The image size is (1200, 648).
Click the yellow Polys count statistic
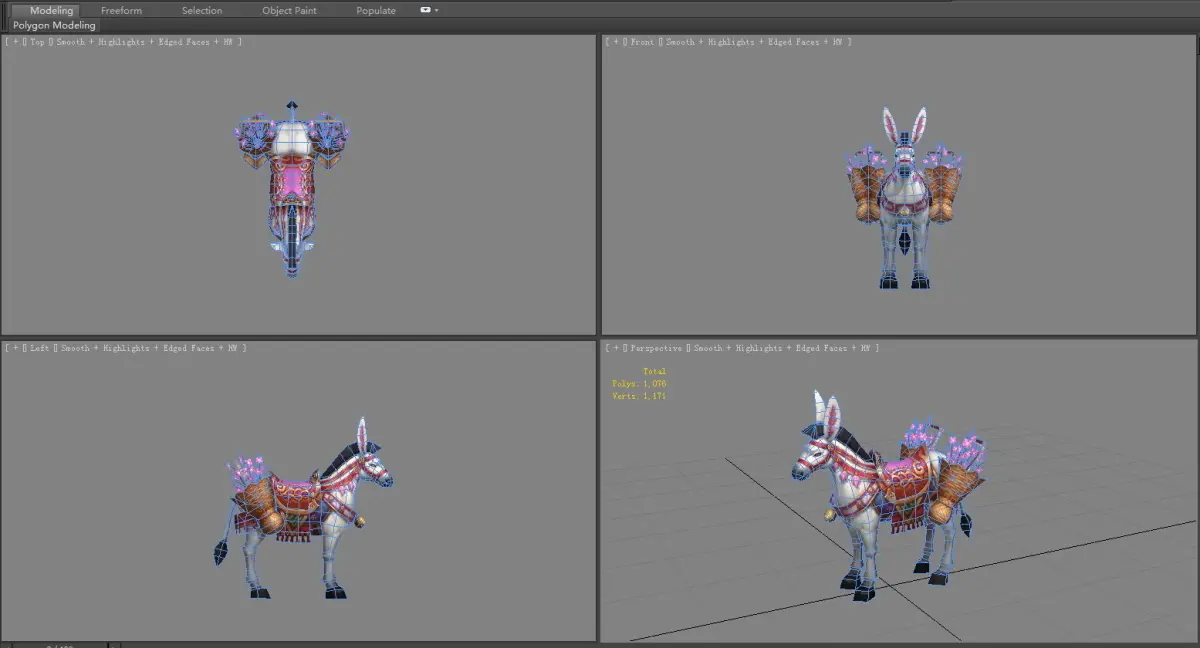click(639, 384)
